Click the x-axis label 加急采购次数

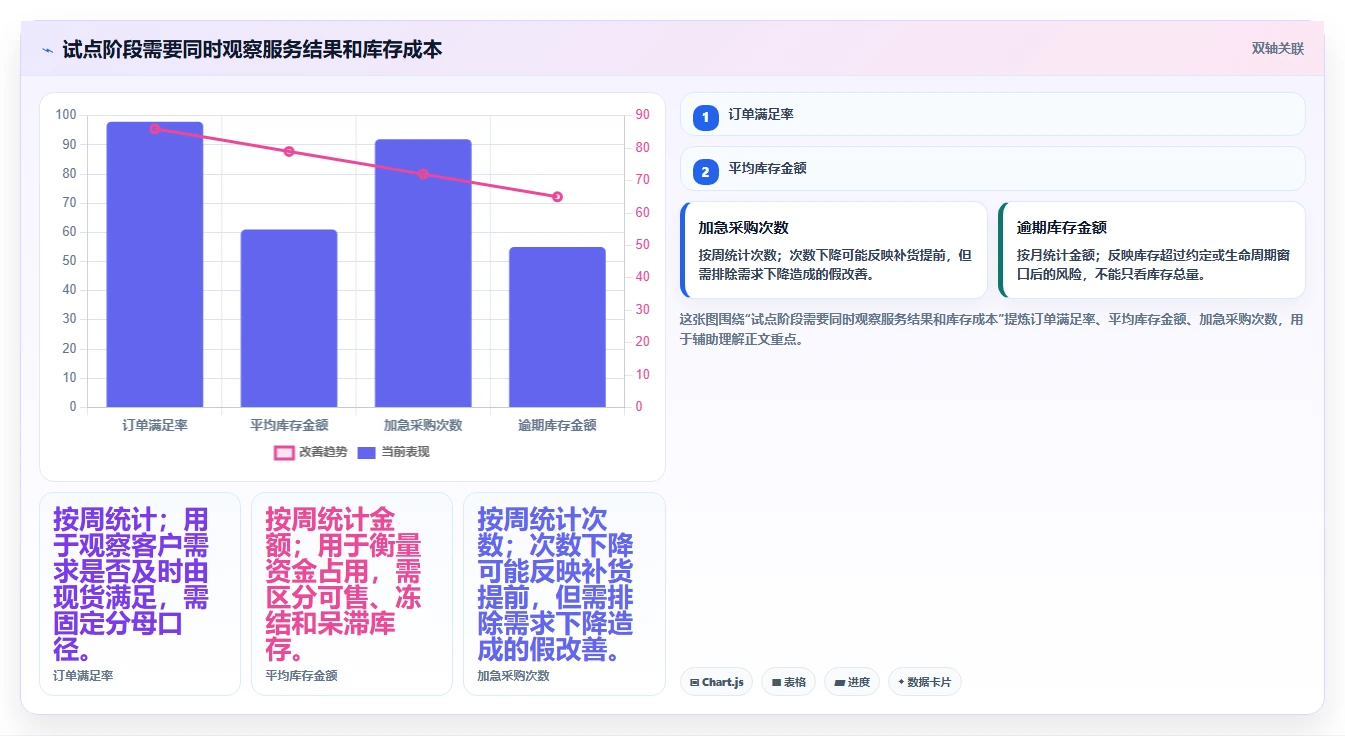point(423,425)
